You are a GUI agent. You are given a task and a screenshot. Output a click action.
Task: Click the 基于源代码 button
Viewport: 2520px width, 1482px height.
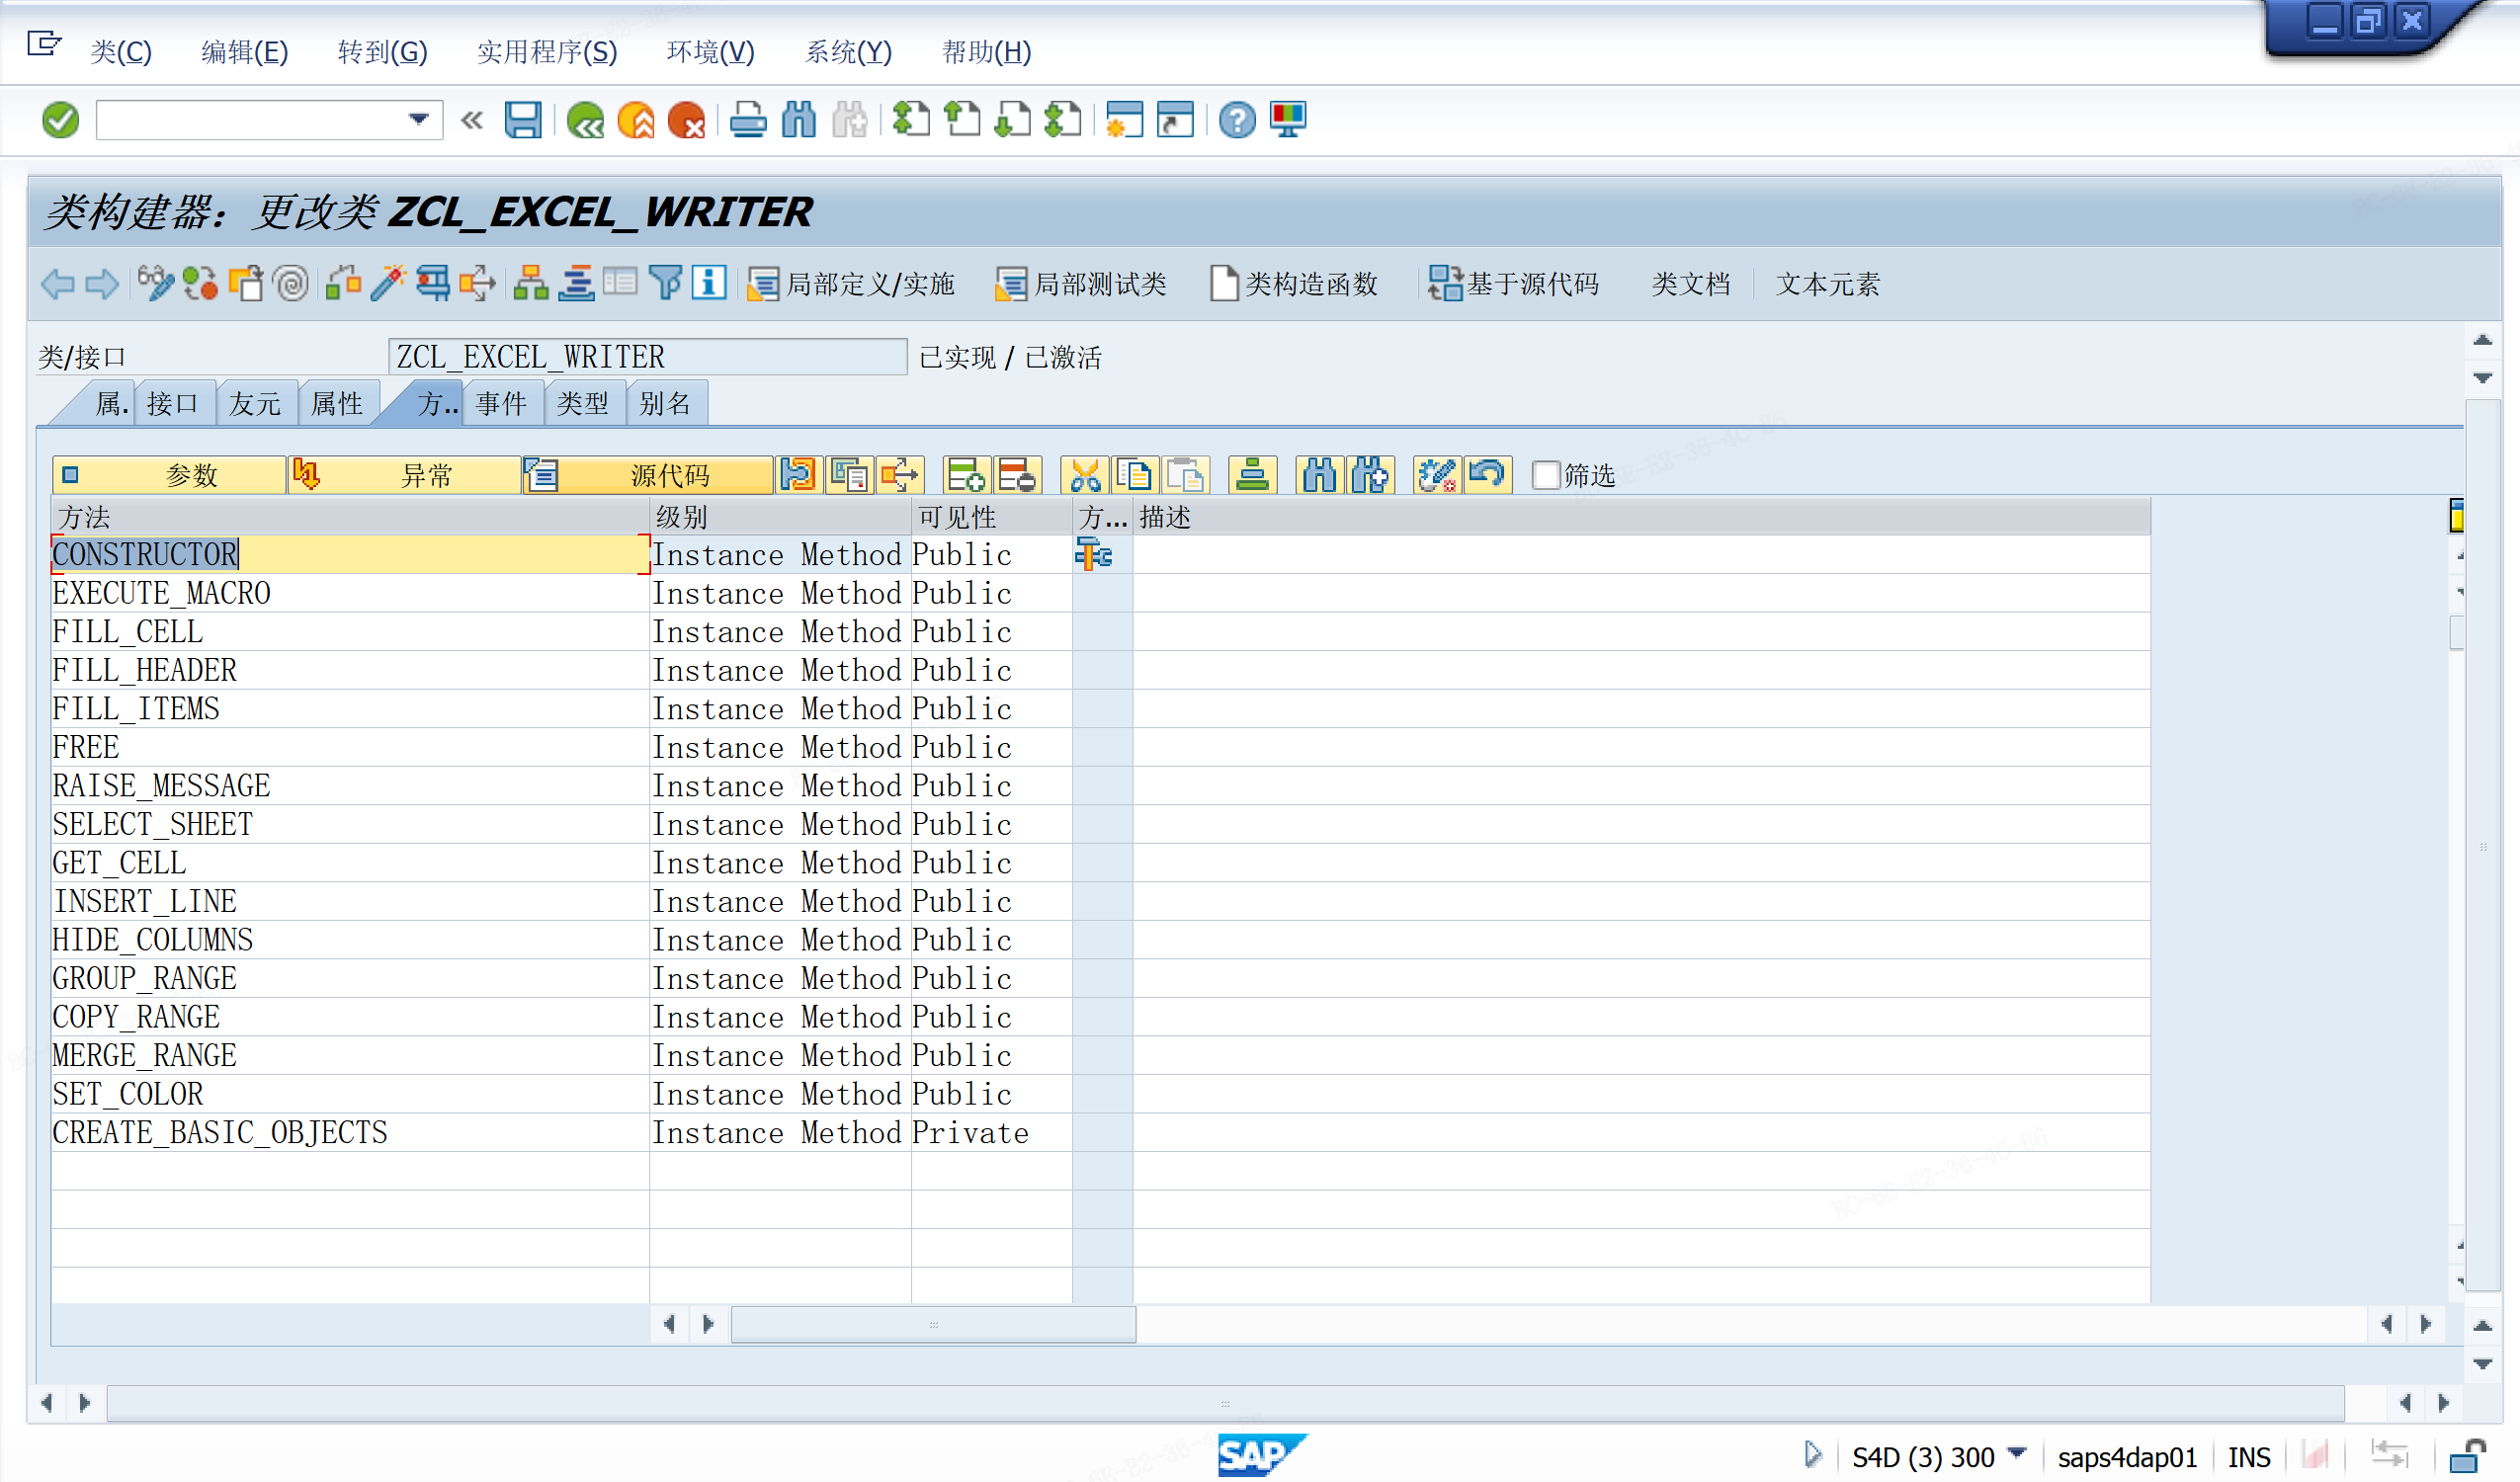point(1514,284)
